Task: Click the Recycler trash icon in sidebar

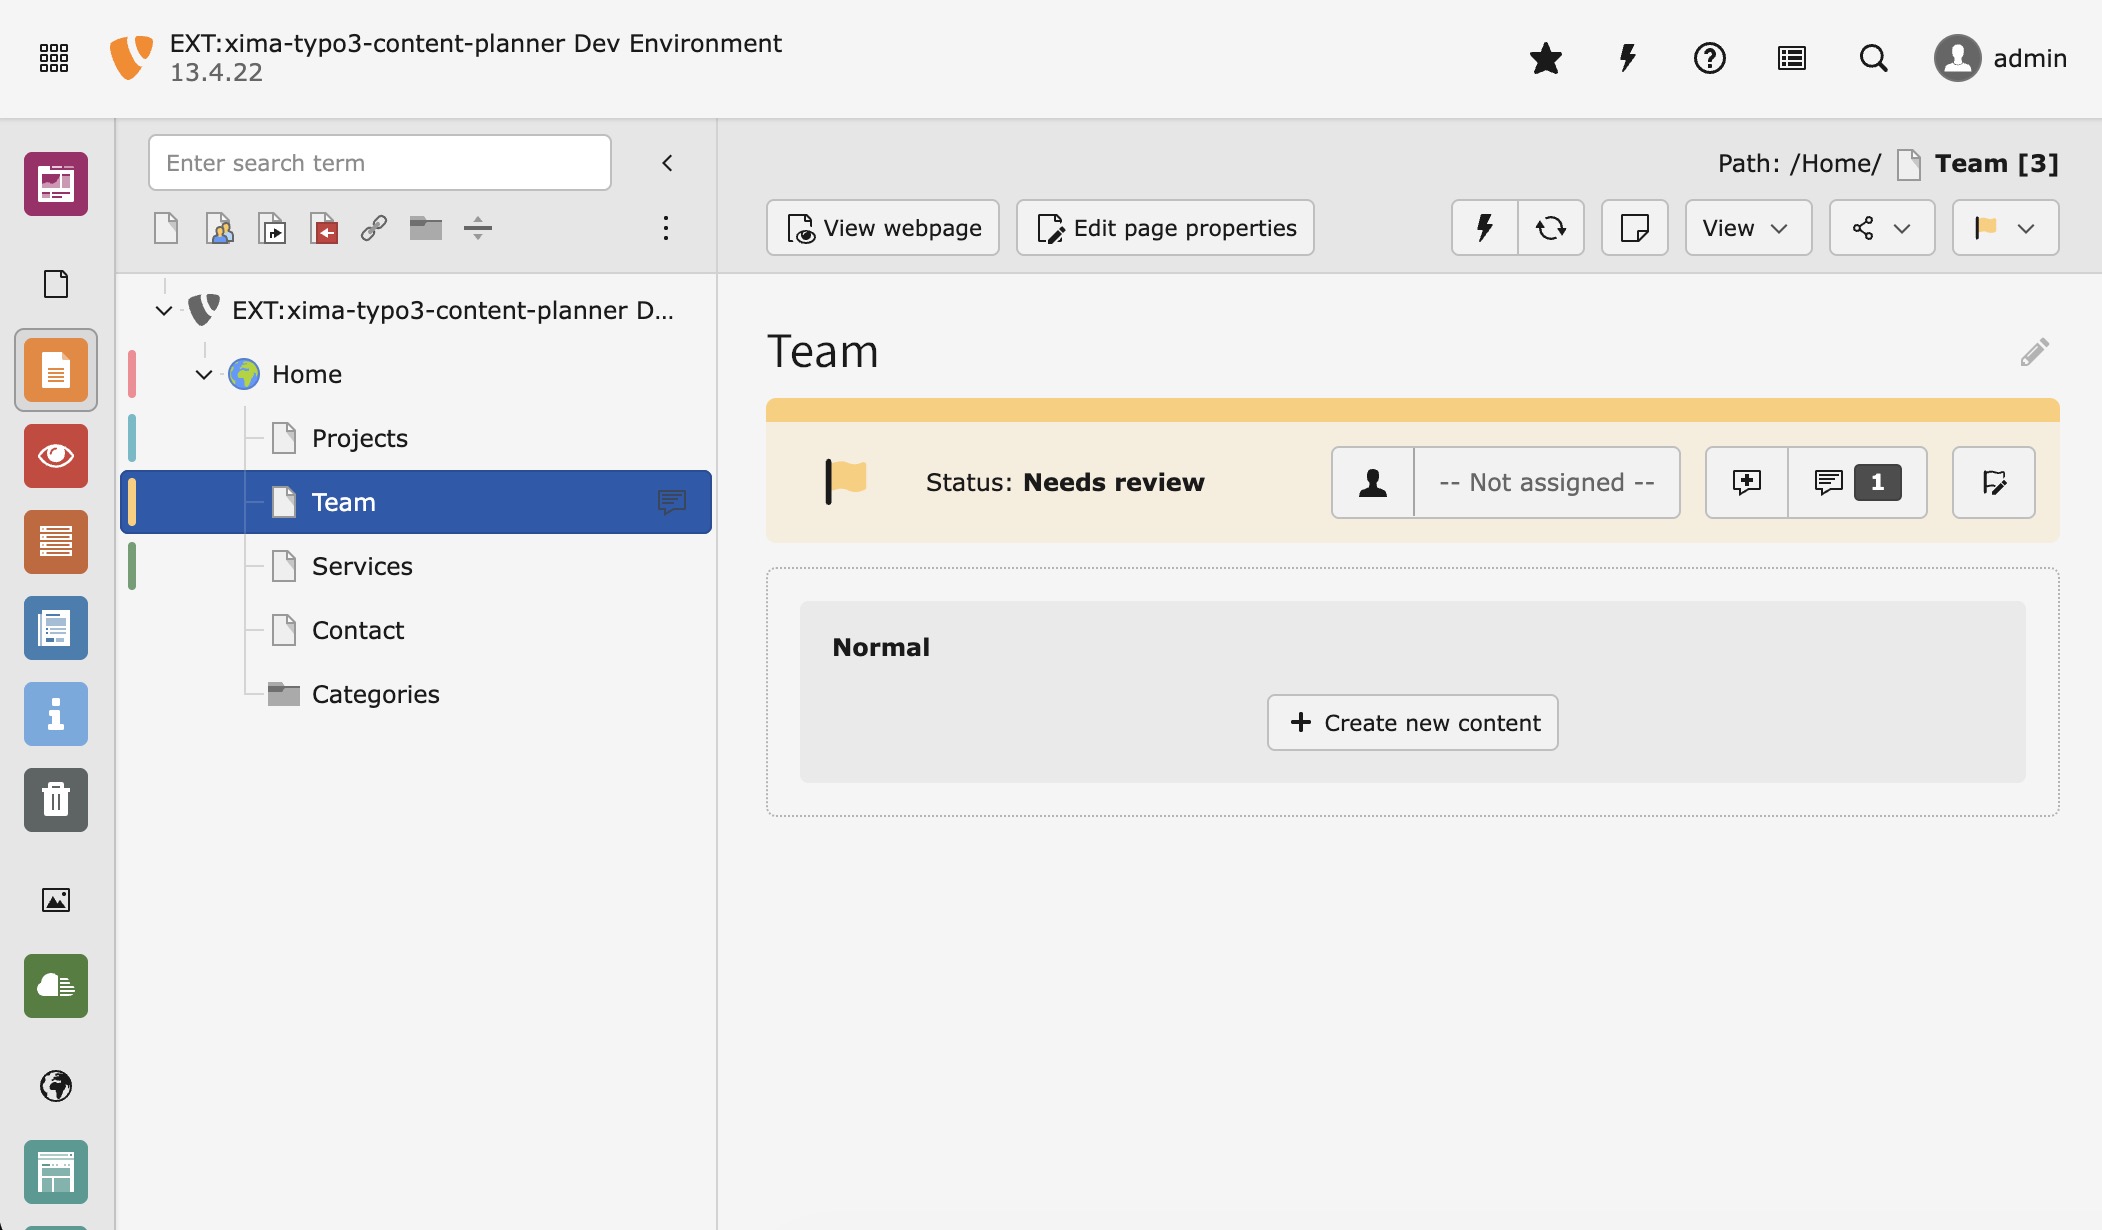Action: click(x=55, y=799)
